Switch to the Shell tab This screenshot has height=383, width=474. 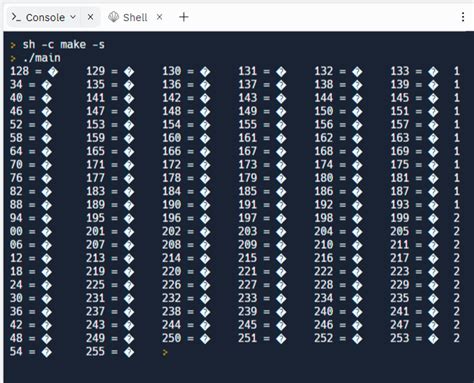tap(135, 17)
